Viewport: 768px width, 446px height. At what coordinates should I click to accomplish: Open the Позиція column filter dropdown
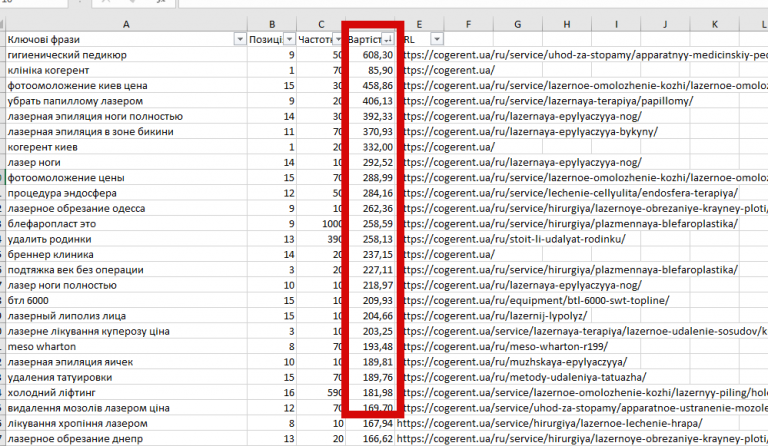click(x=289, y=39)
